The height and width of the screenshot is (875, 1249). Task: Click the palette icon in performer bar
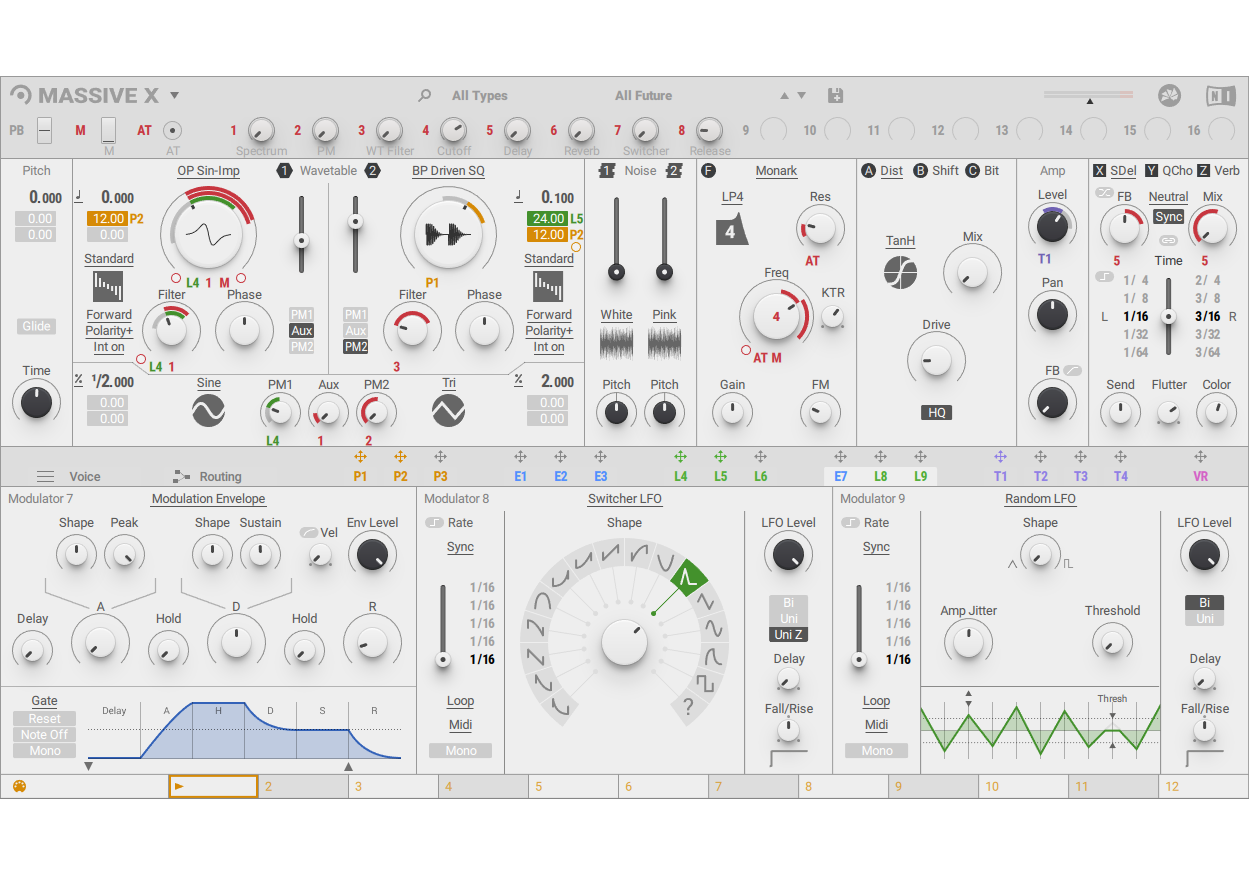pos(19,786)
